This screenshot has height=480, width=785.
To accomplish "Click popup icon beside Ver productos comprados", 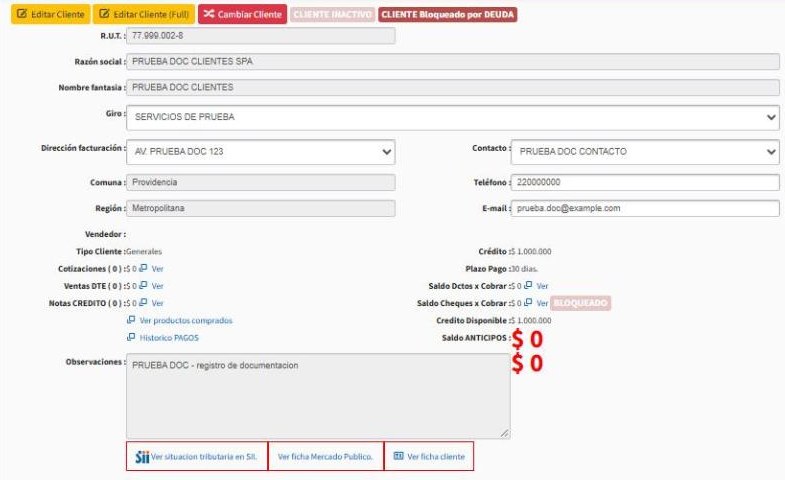I will point(131,320).
